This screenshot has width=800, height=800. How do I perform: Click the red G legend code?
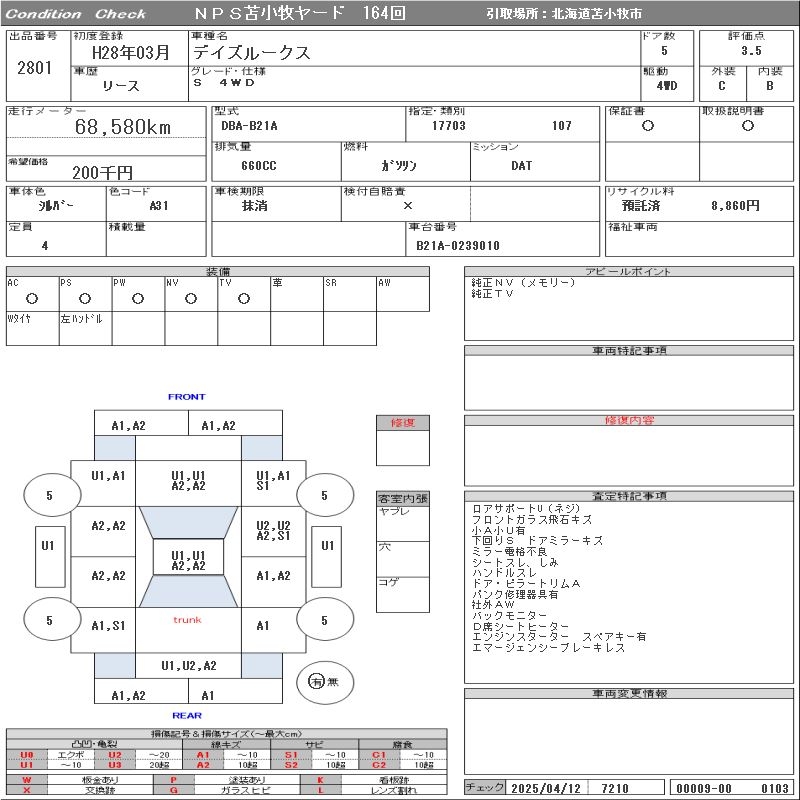(x=173, y=790)
